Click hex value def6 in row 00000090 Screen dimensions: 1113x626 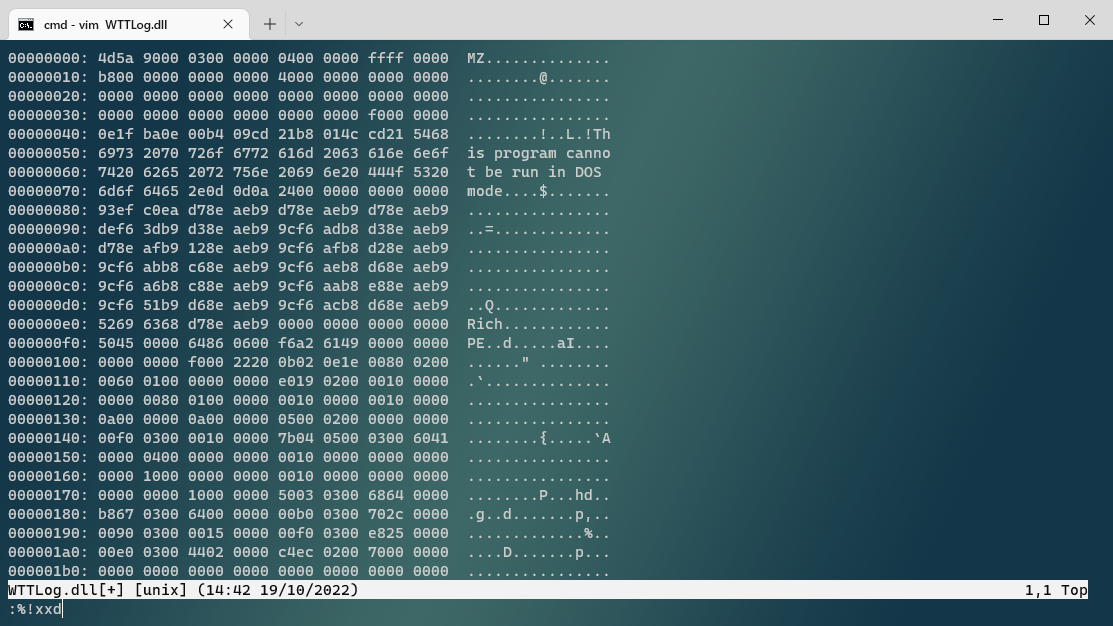(116, 229)
